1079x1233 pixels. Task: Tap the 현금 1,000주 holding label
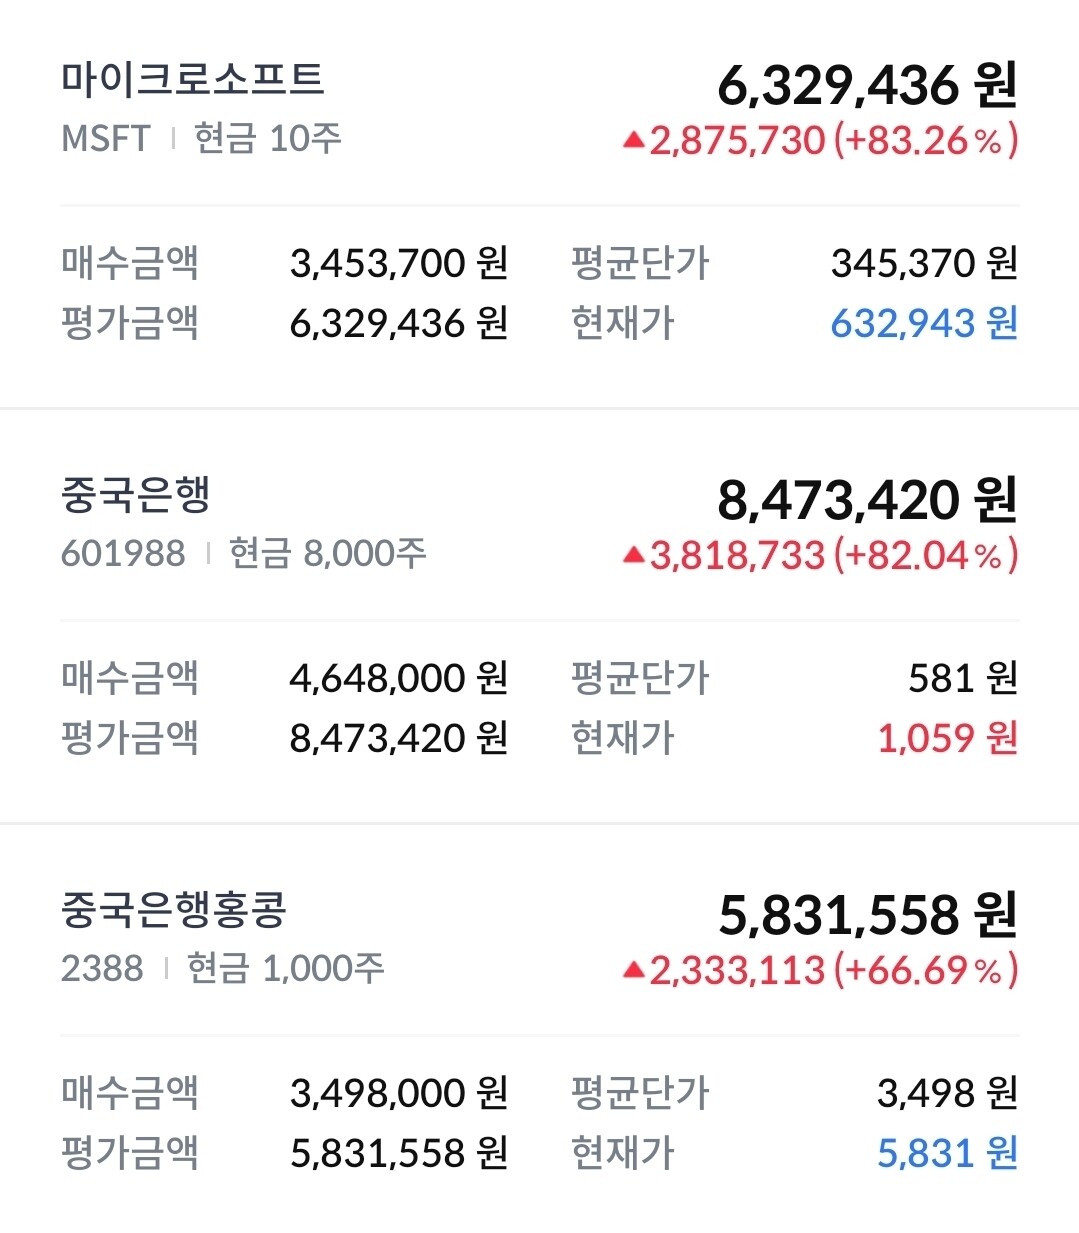pos(285,968)
